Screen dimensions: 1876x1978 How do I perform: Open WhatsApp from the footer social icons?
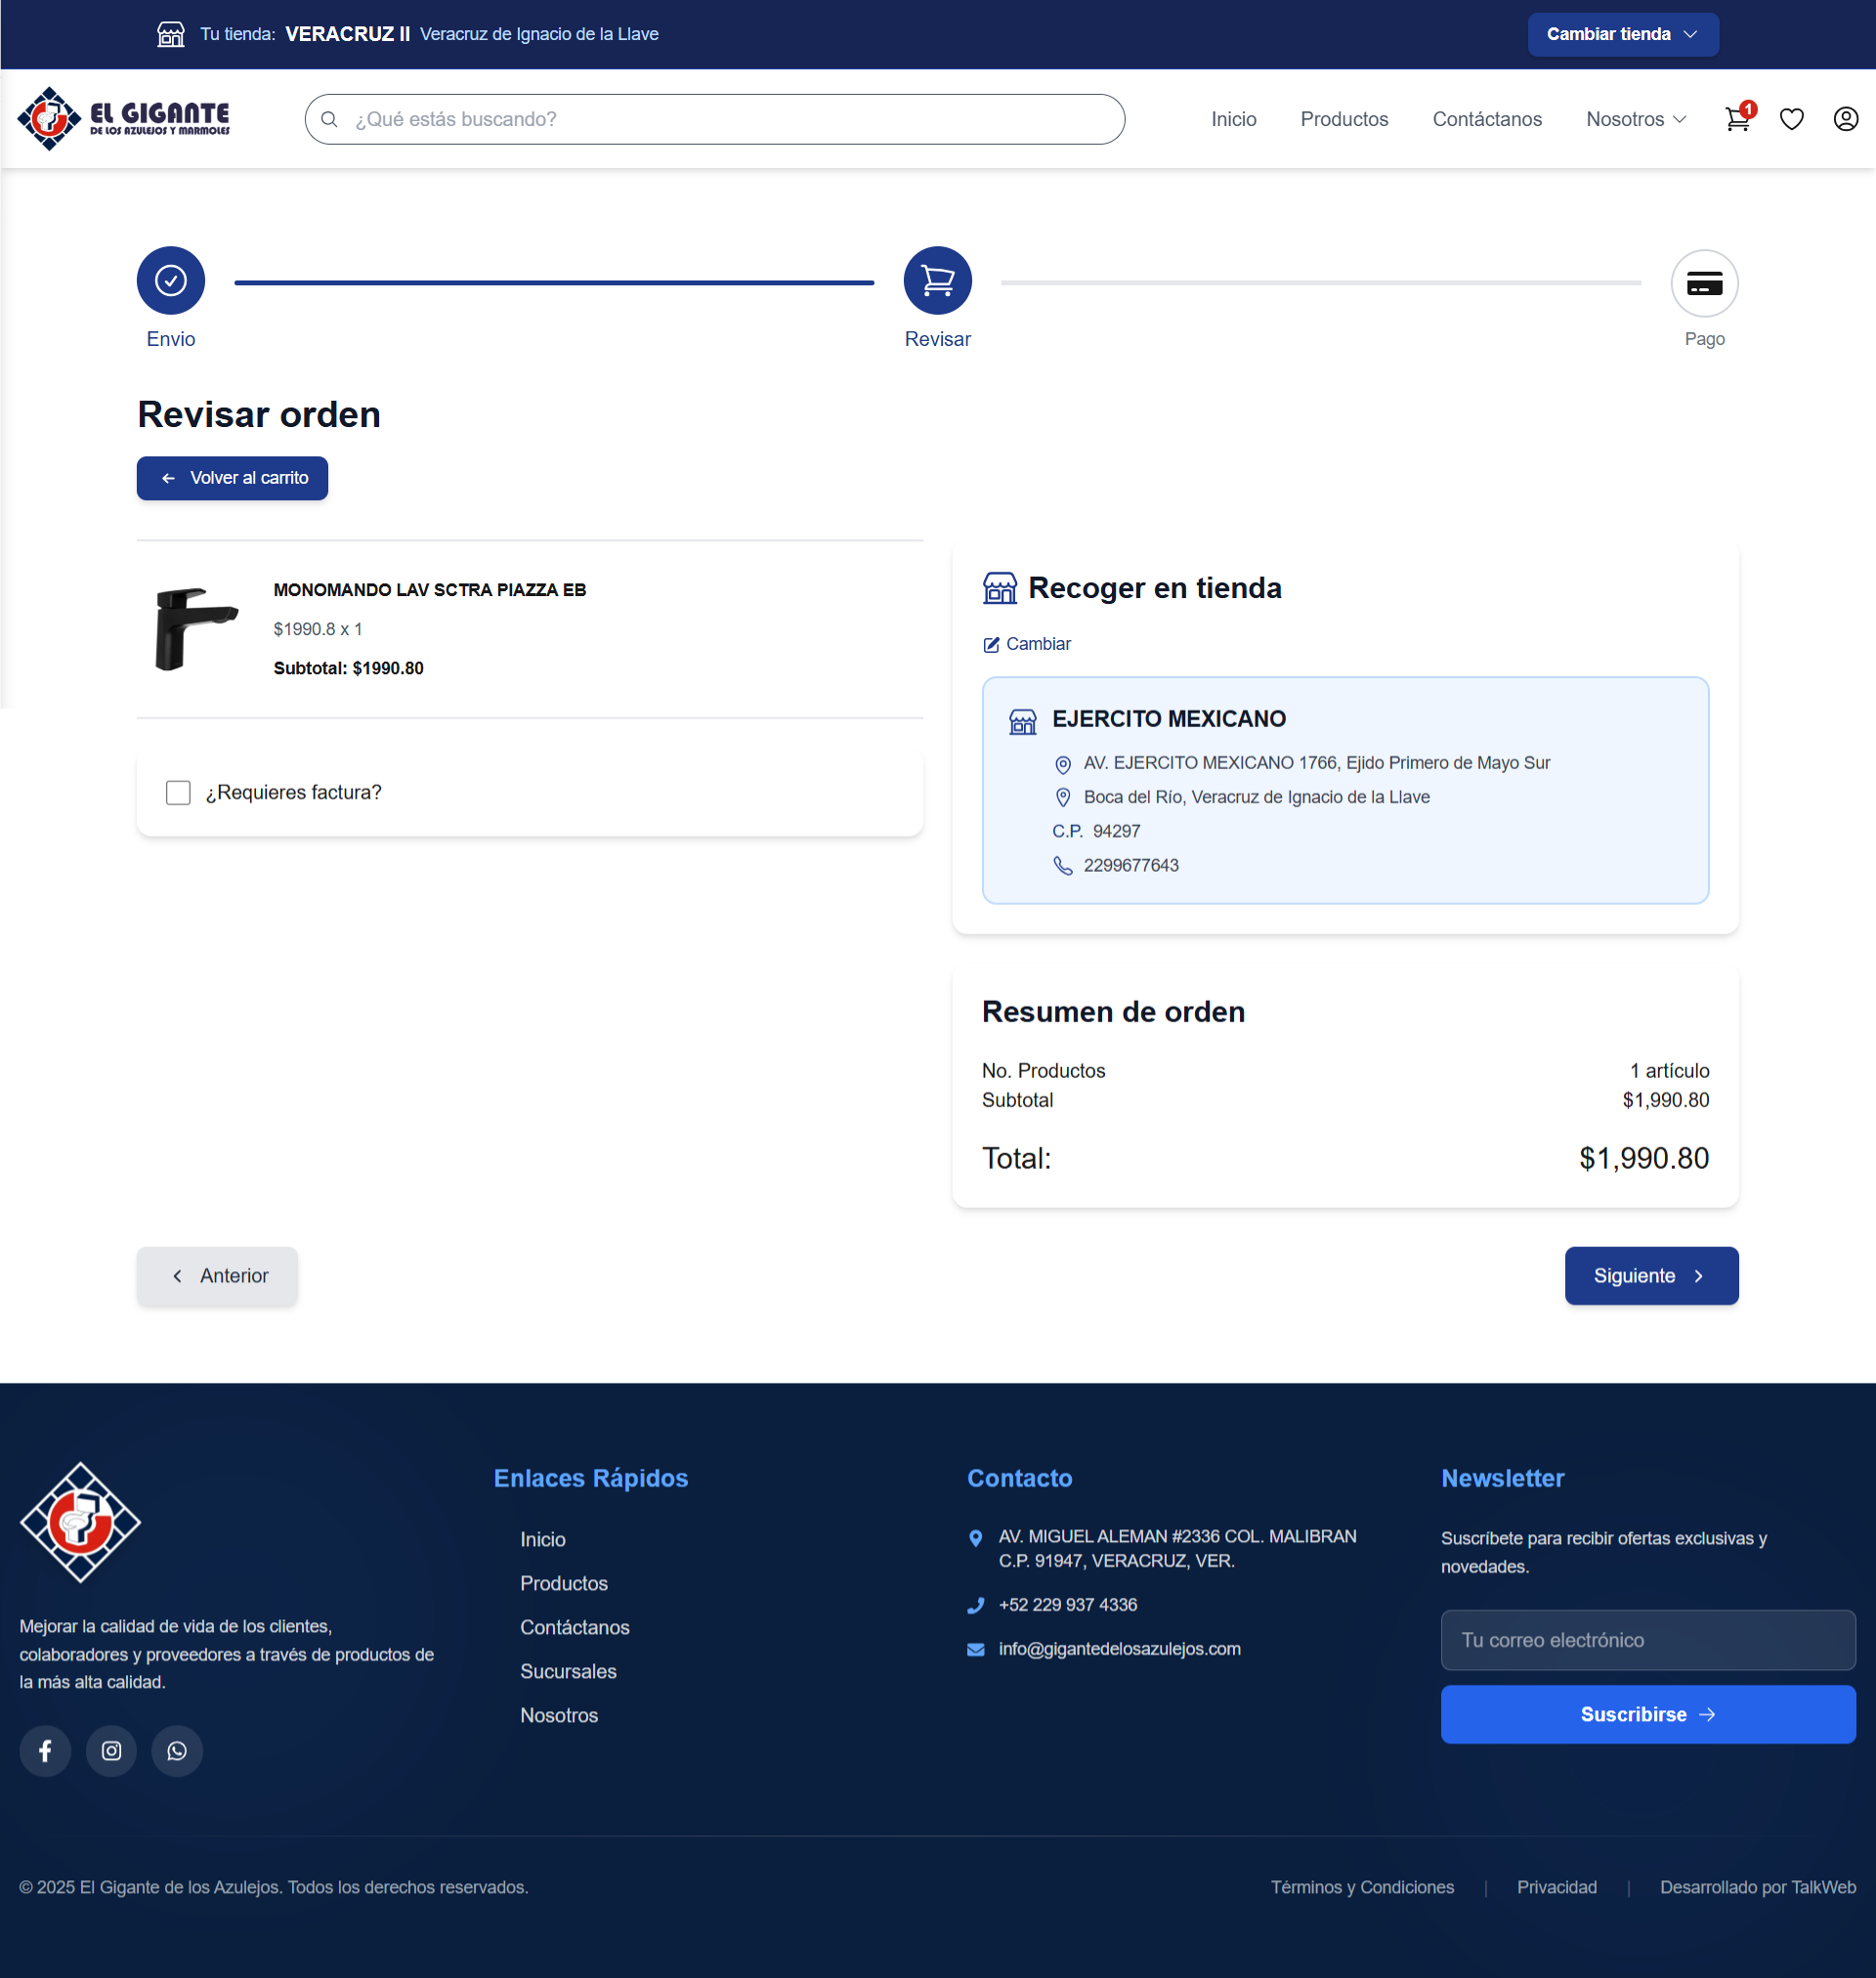[177, 1751]
